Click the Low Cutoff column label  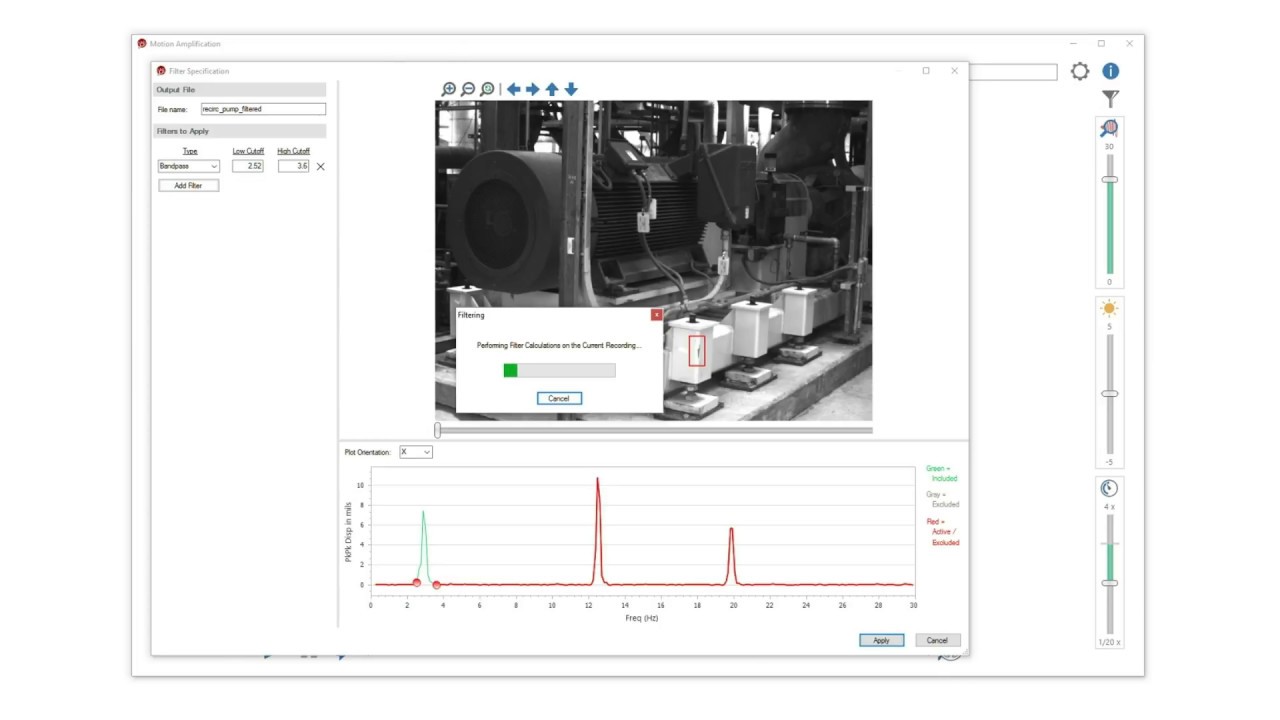tap(248, 151)
